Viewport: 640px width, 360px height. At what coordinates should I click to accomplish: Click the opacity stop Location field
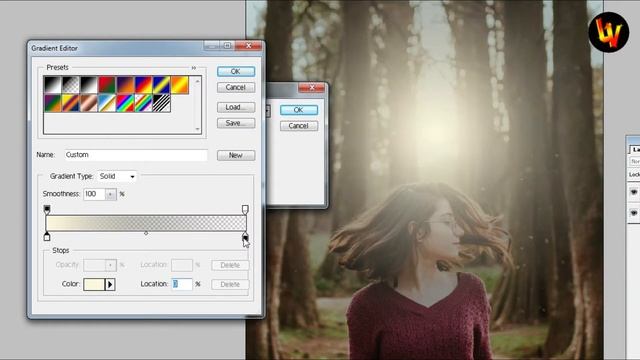coord(182,265)
